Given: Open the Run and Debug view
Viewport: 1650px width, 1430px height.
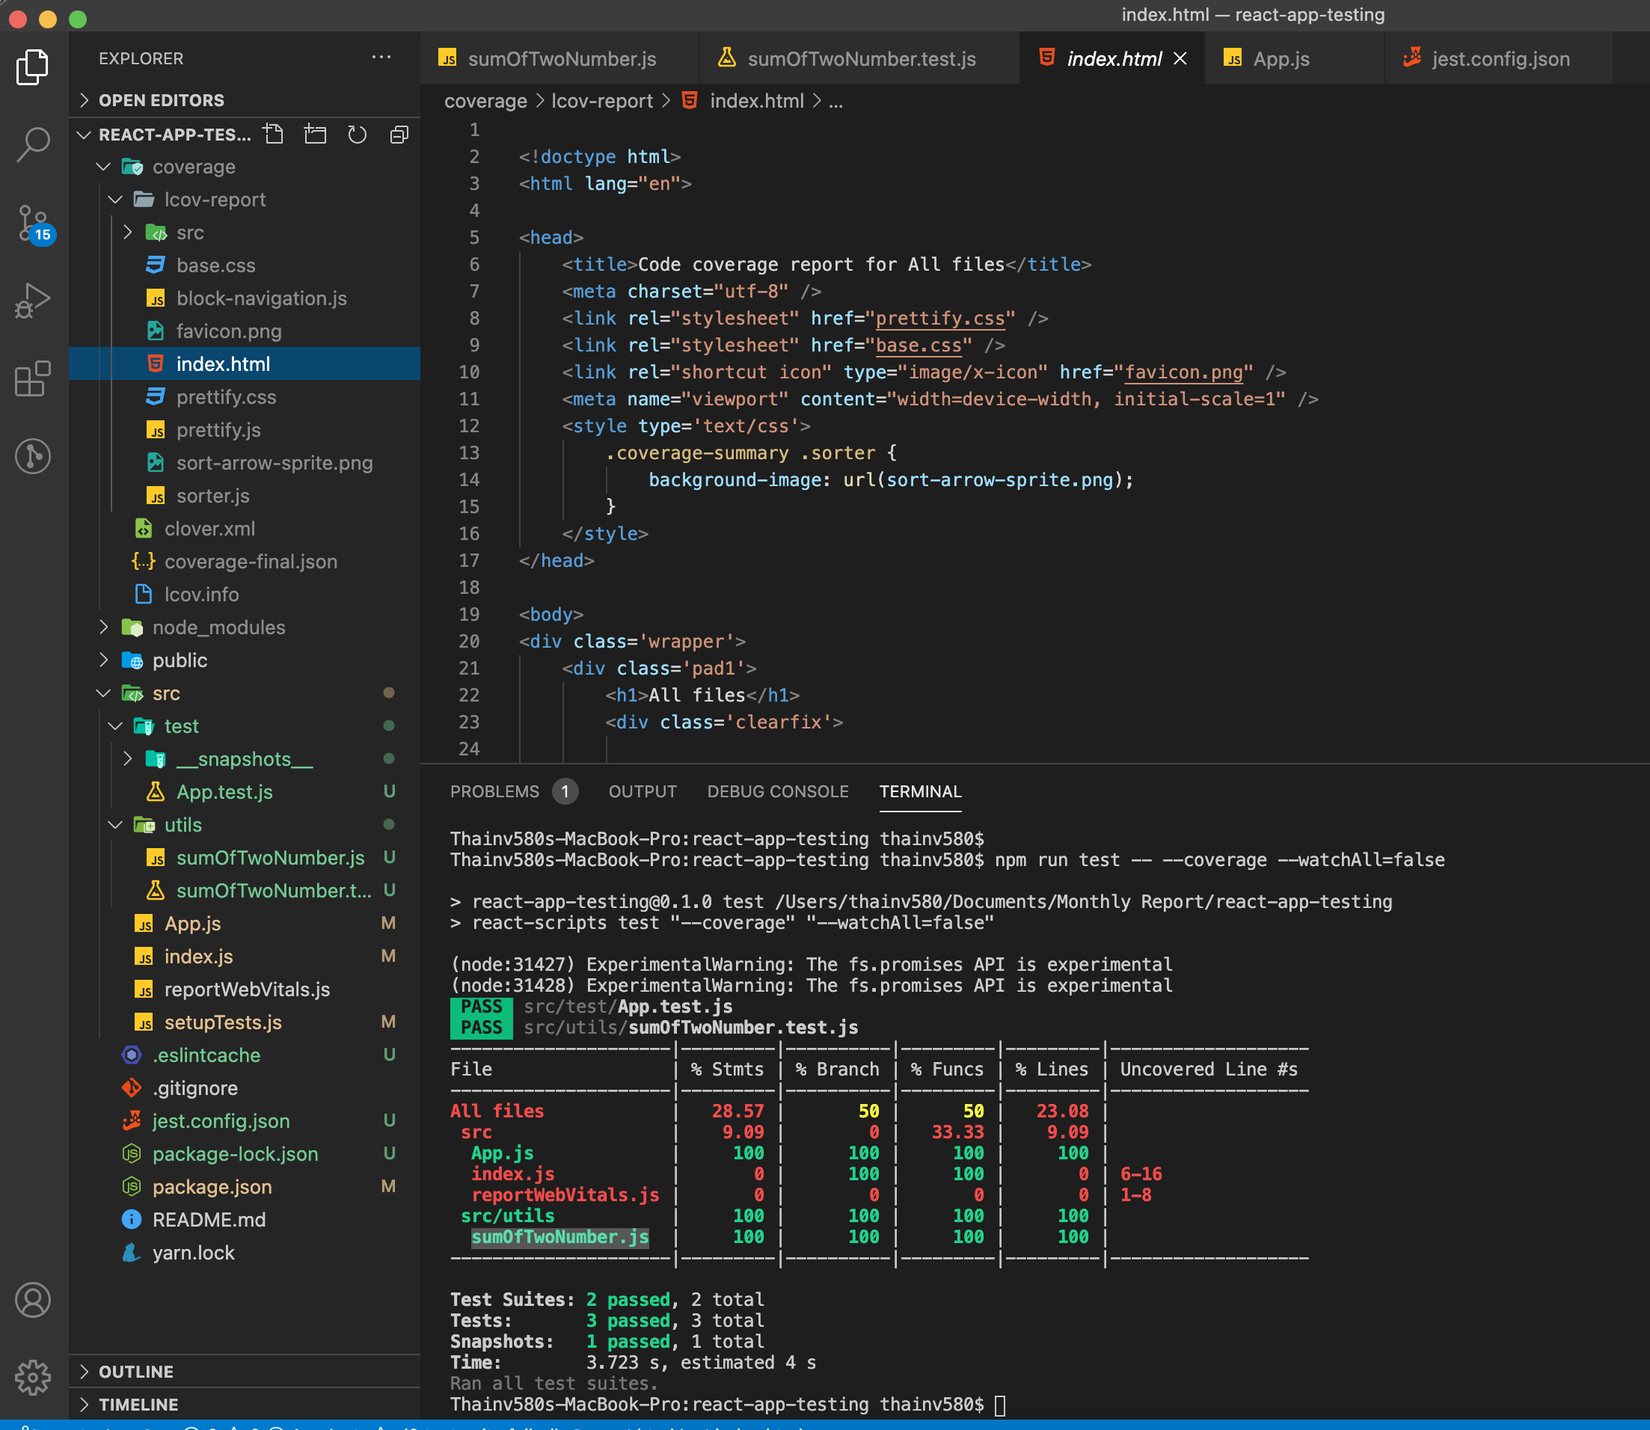Looking at the screenshot, I should pos(33,300).
